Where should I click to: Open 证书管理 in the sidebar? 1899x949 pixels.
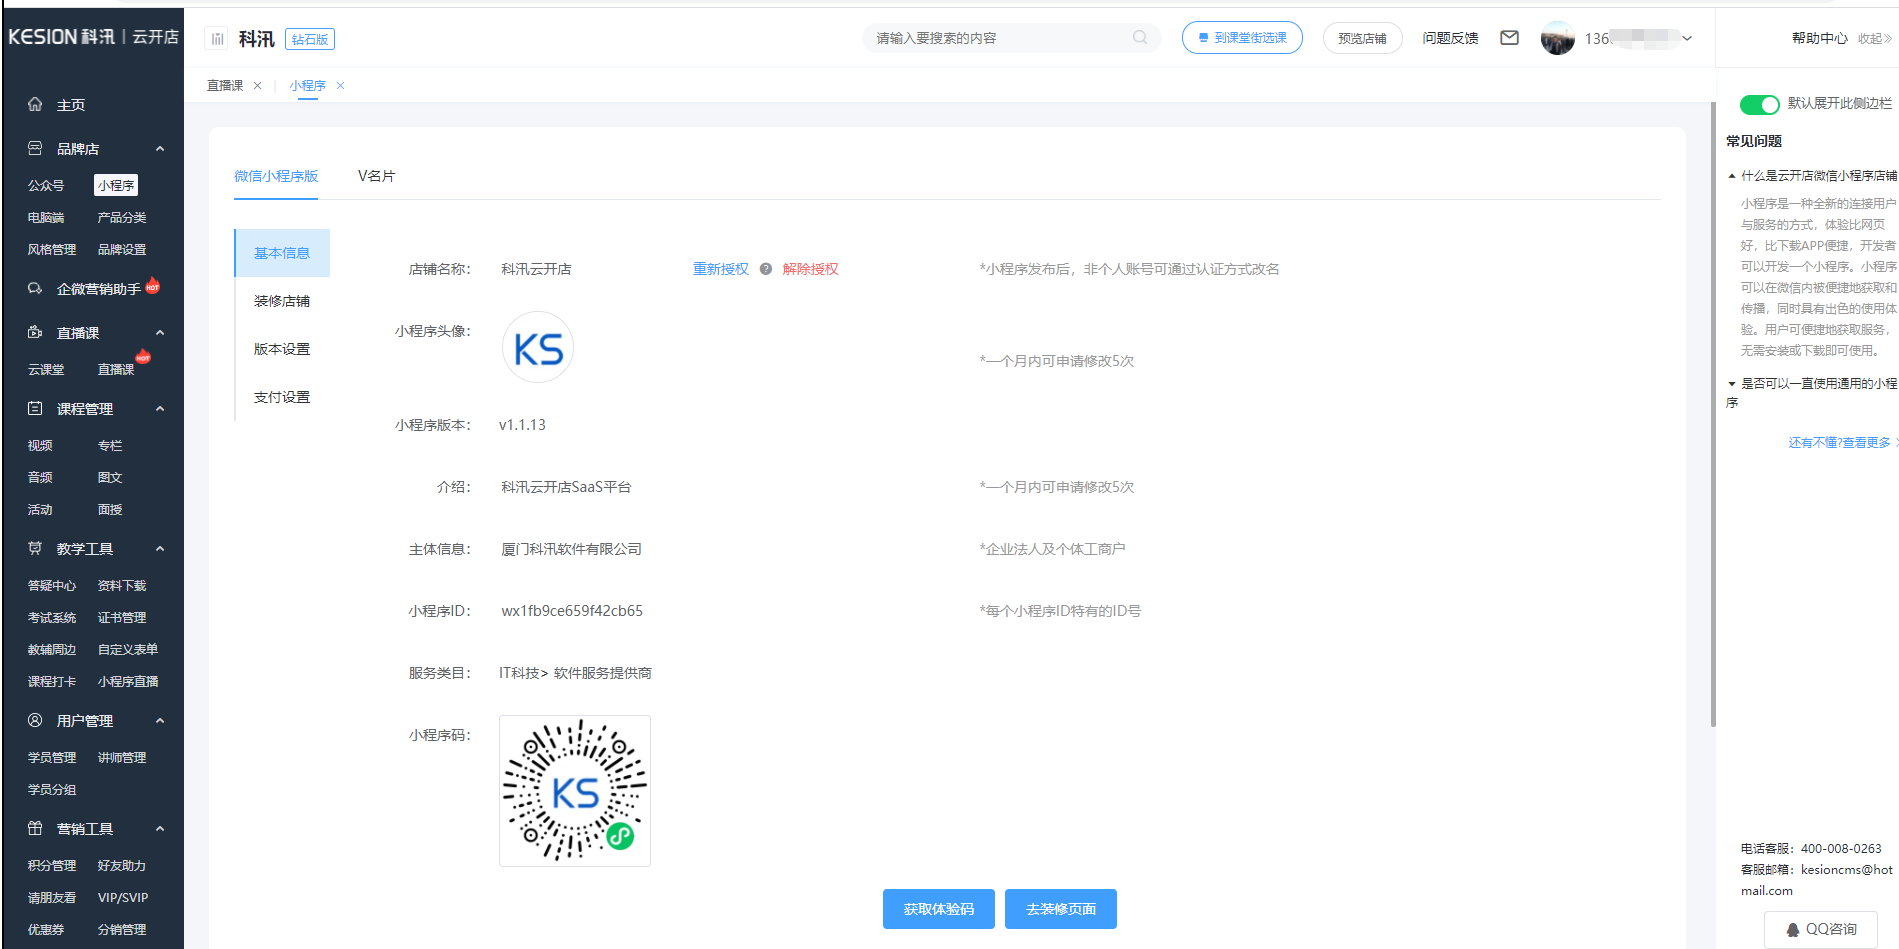point(122,617)
